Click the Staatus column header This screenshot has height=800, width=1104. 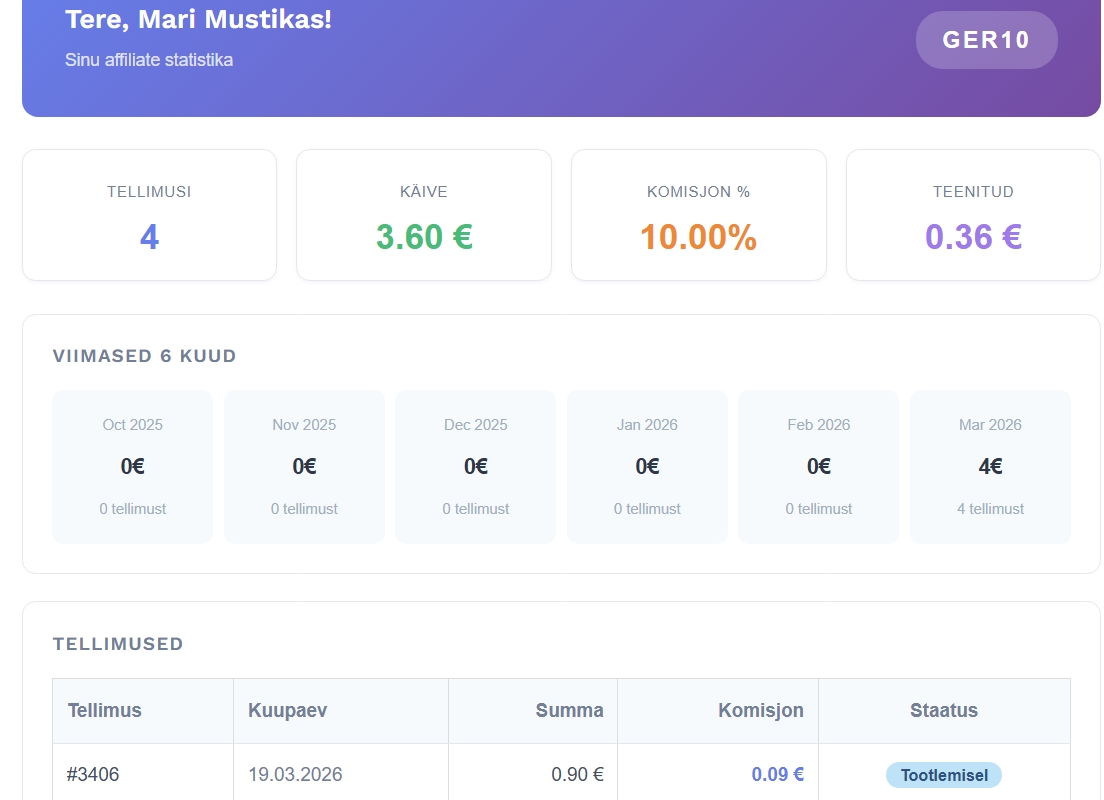[944, 711]
